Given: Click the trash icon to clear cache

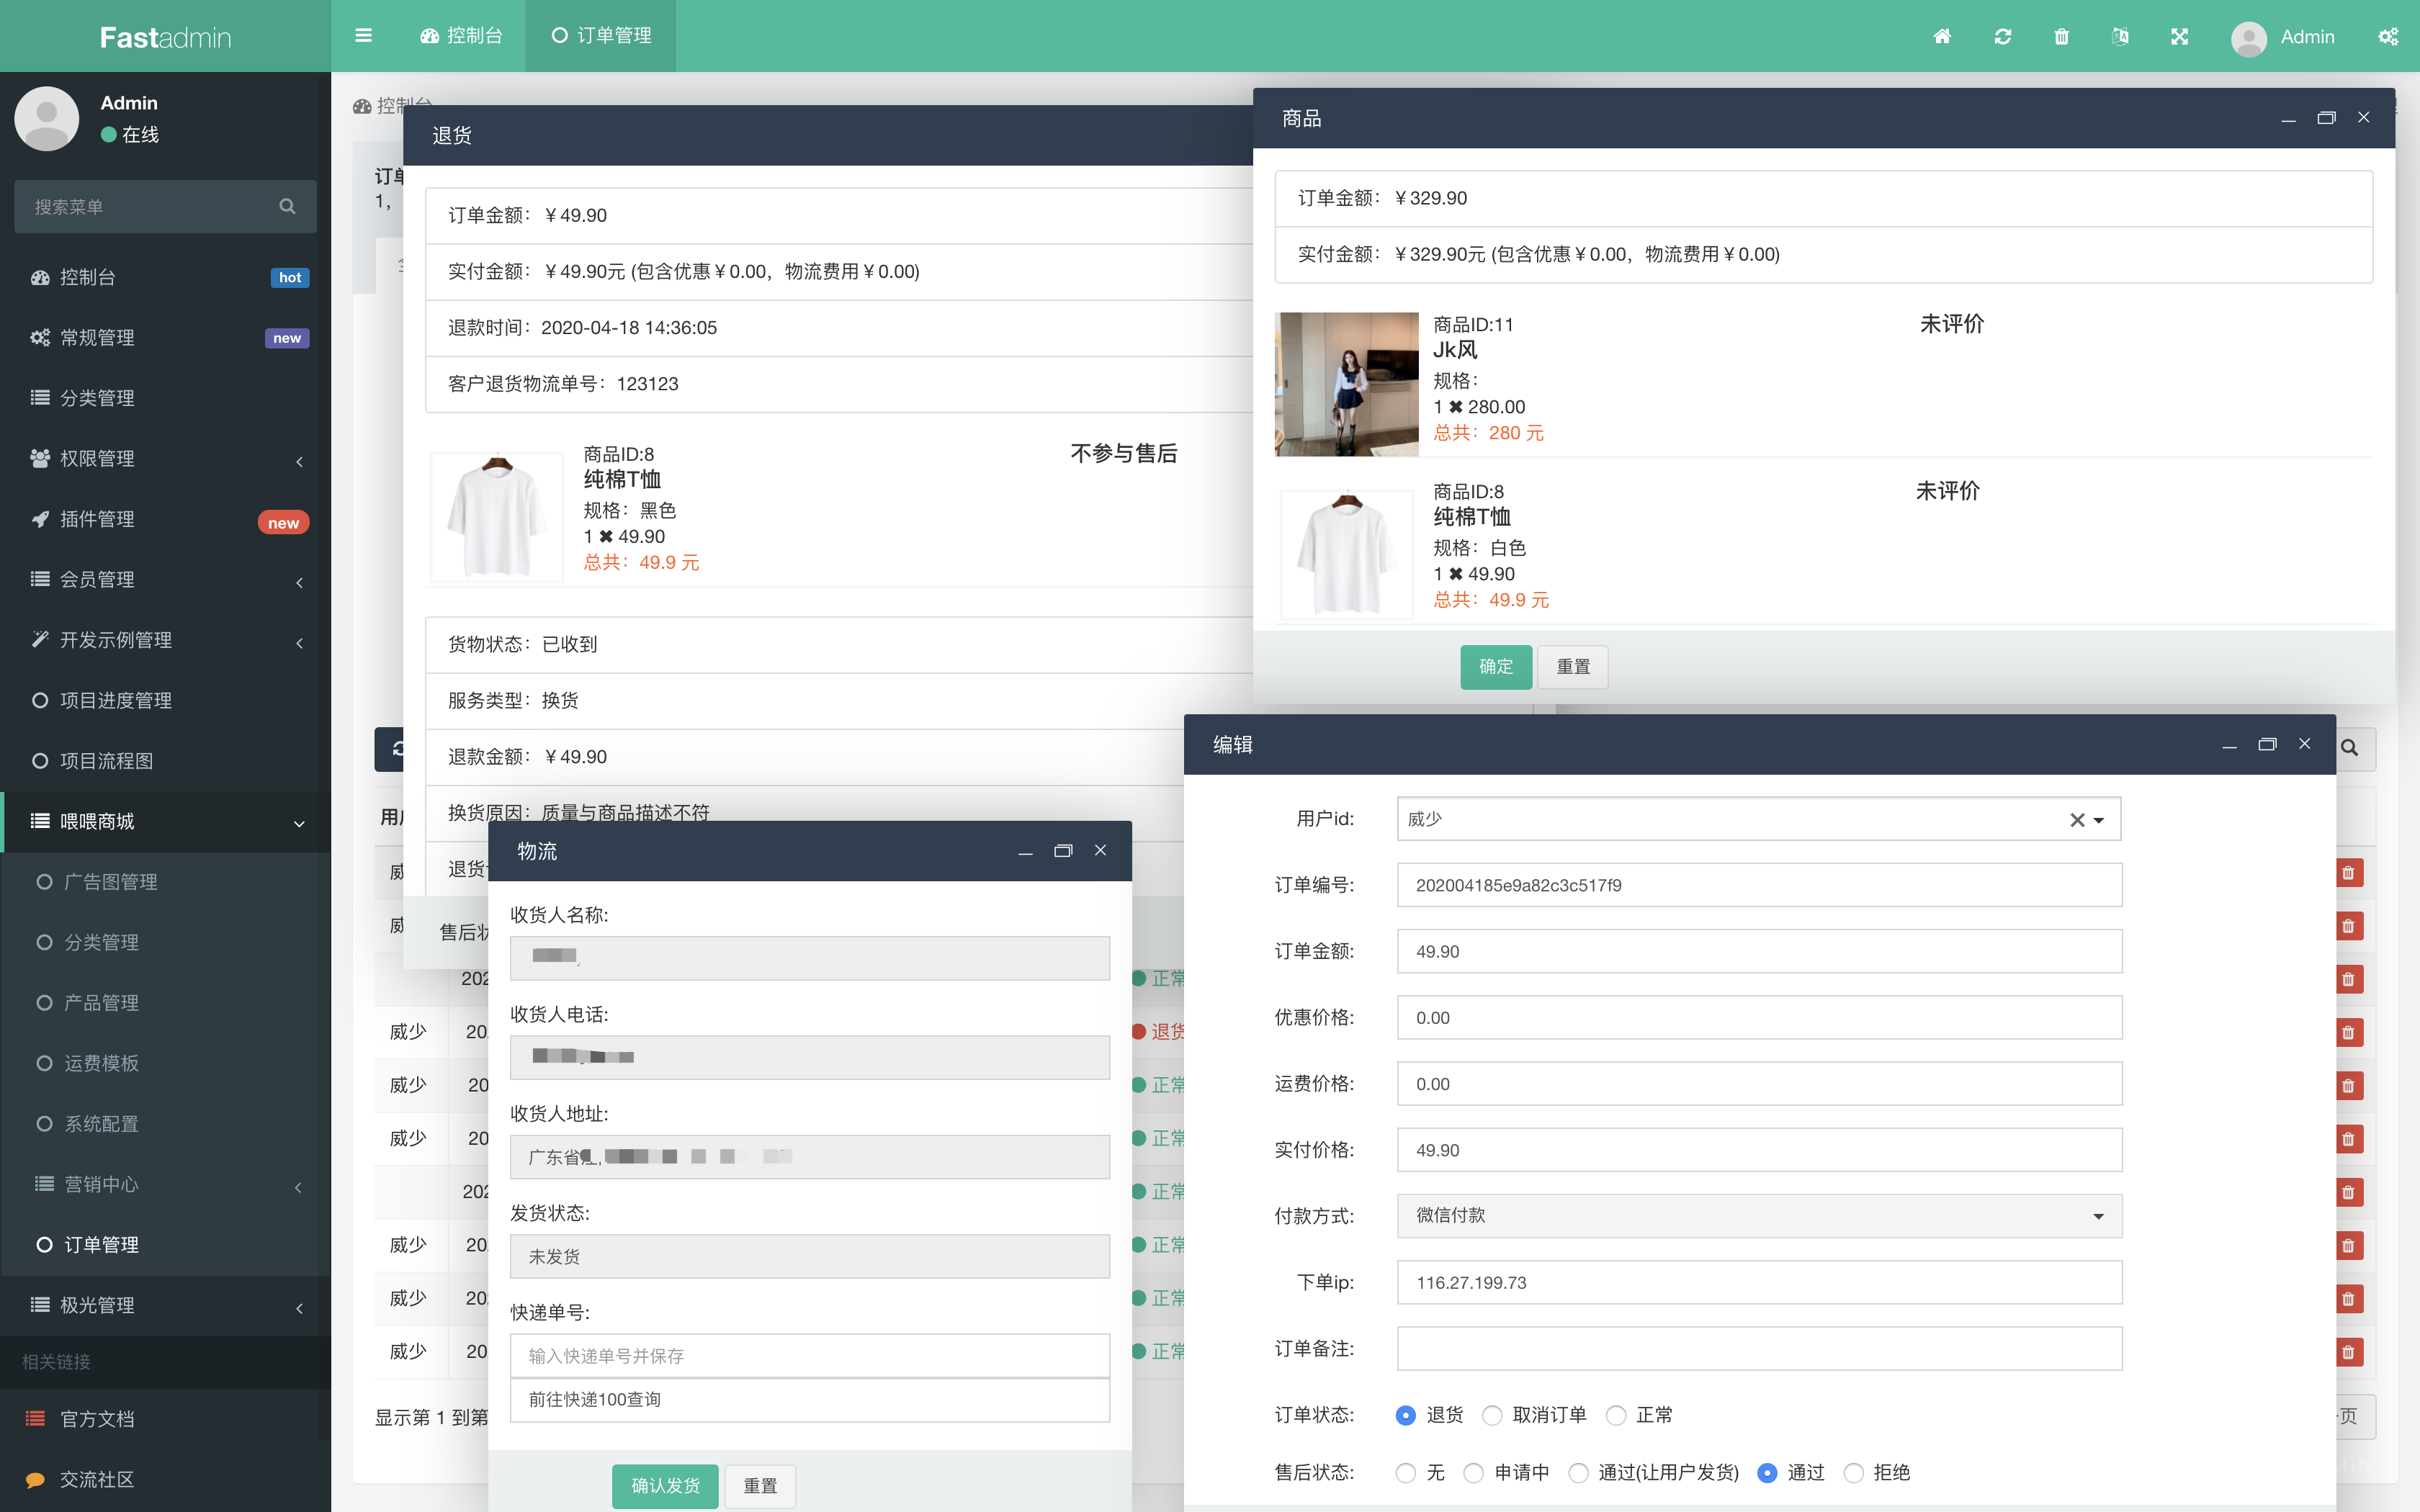Looking at the screenshot, I should pyautogui.click(x=2061, y=37).
